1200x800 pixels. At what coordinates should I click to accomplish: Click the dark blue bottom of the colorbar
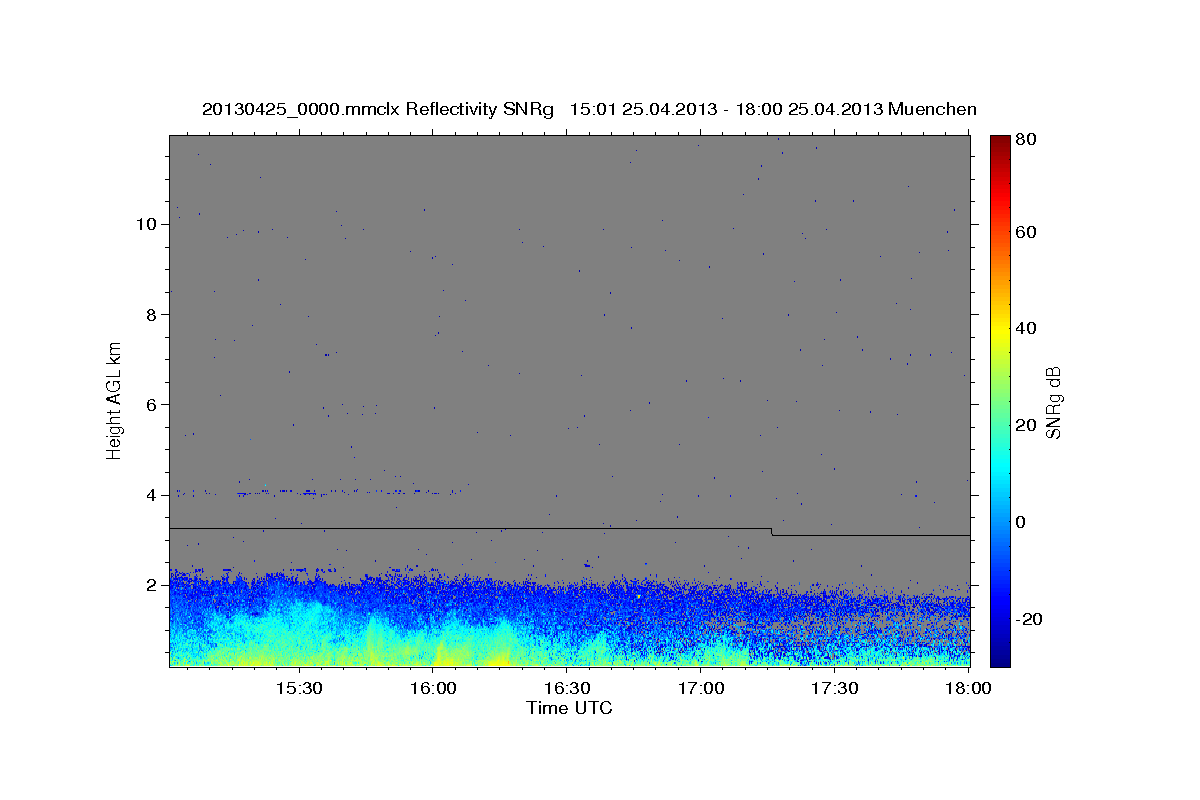click(1000, 657)
